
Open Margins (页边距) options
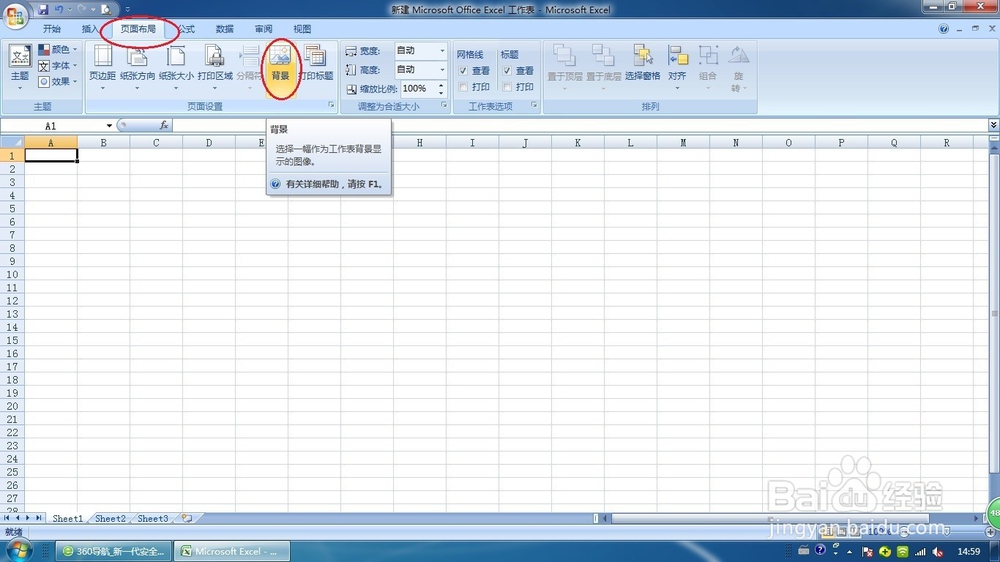pyautogui.click(x=102, y=67)
